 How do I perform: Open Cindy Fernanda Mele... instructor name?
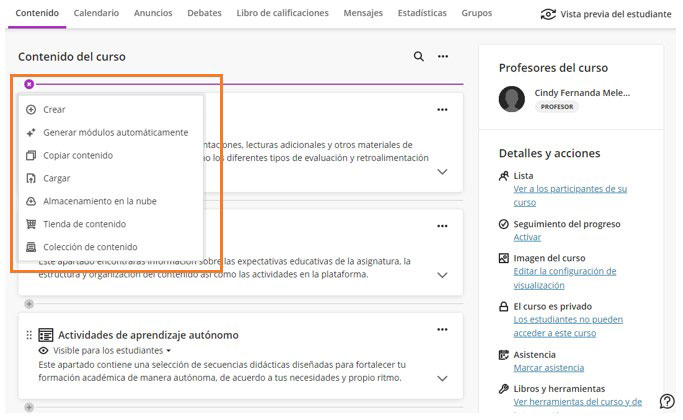point(582,93)
